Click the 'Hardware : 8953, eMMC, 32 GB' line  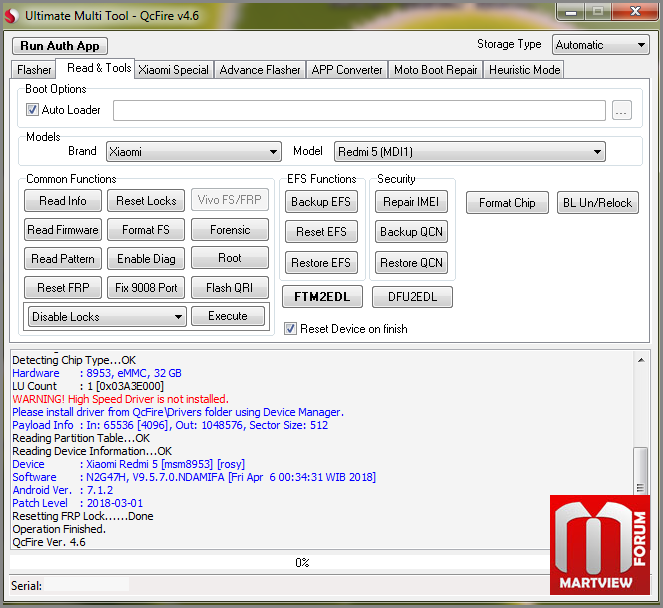click(x=97, y=373)
